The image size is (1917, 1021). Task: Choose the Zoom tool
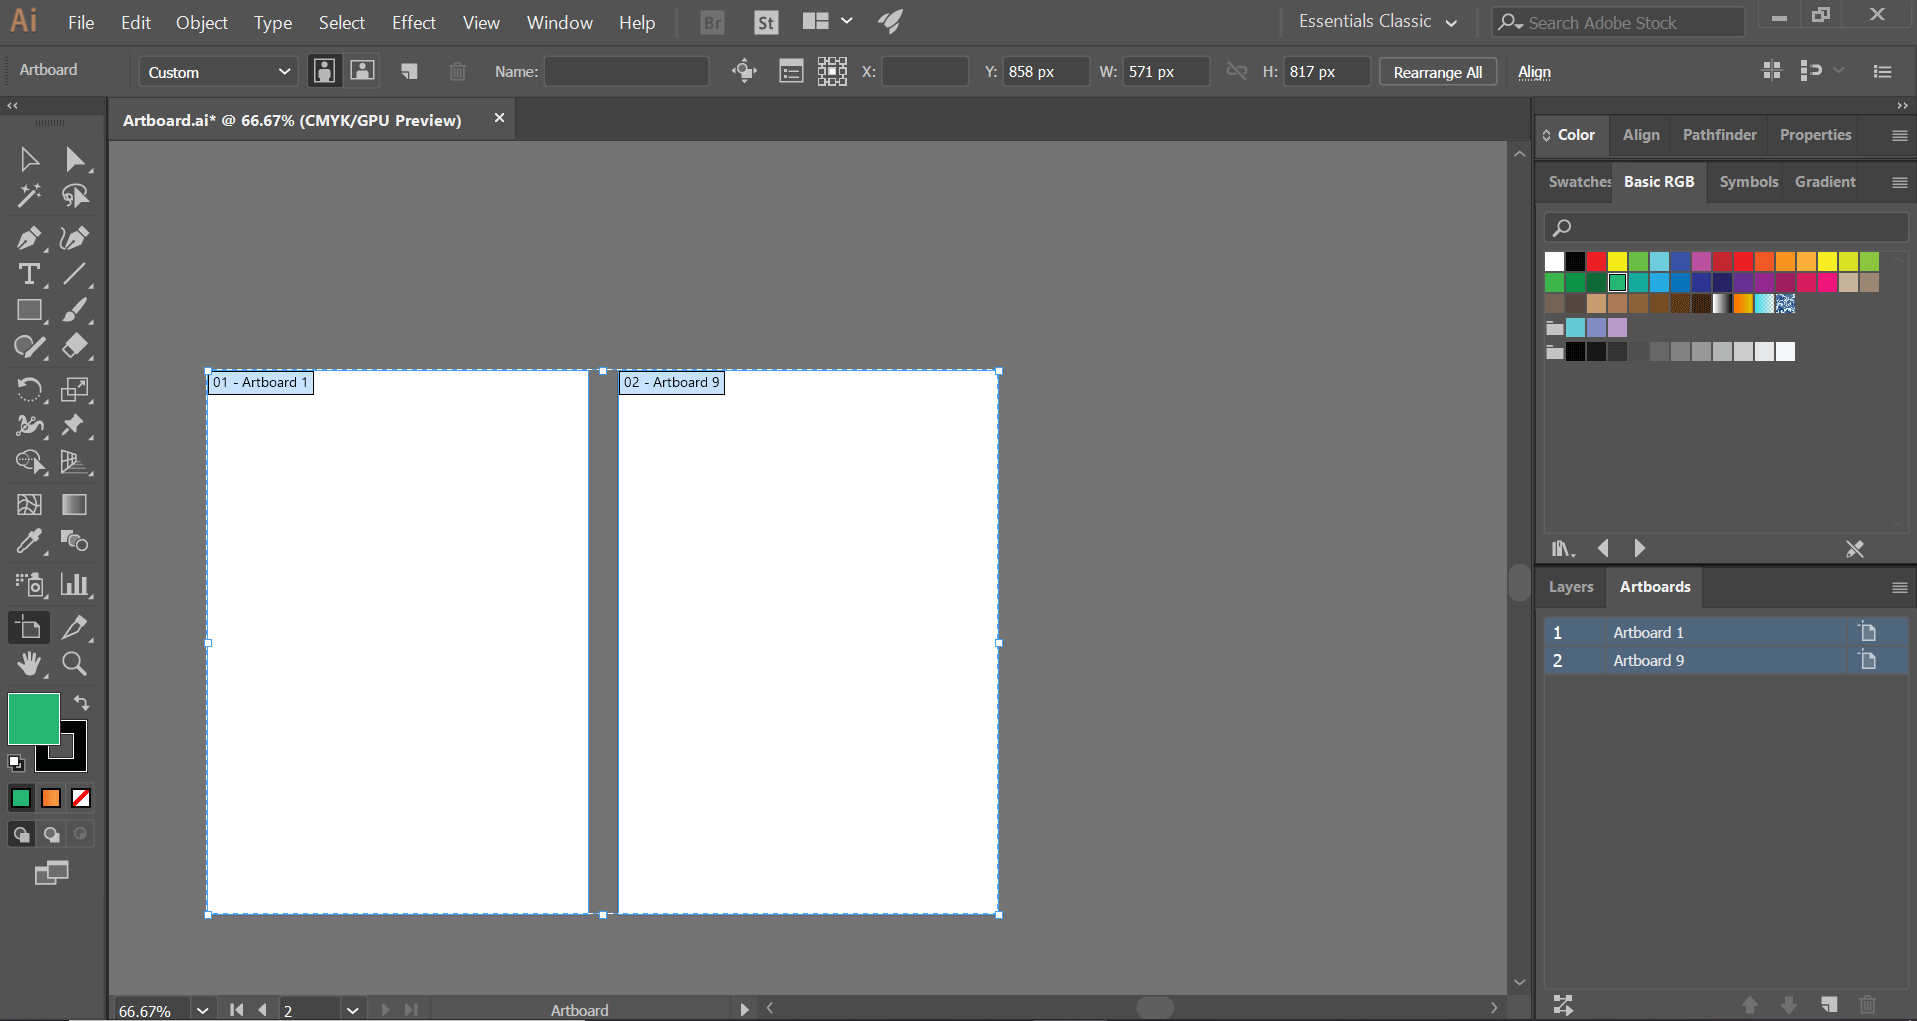click(75, 664)
